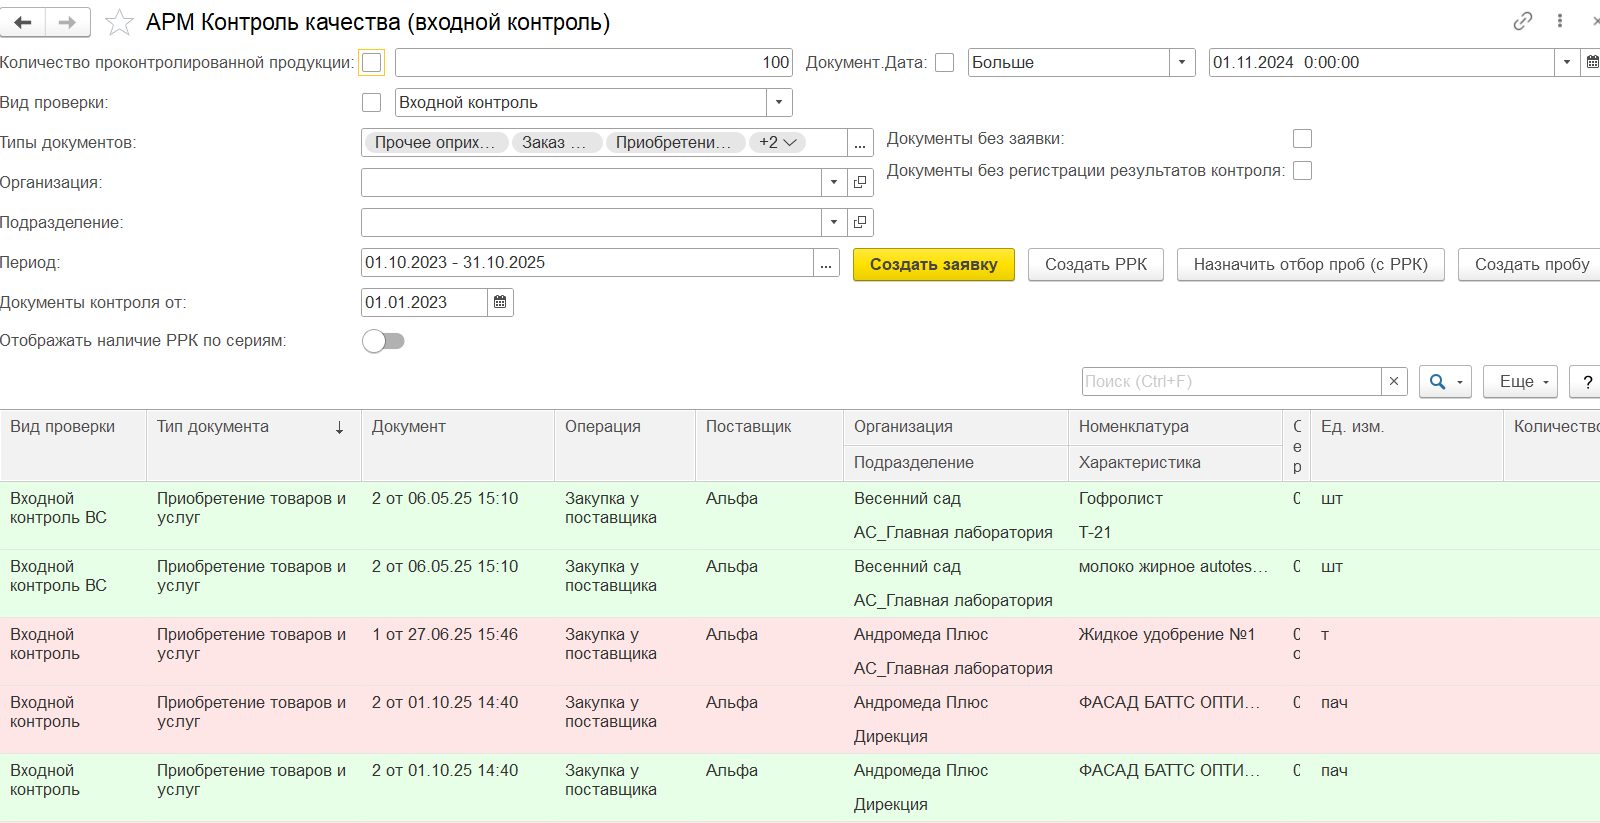Check Документы без регистрации результатов контроля

click(1302, 171)
